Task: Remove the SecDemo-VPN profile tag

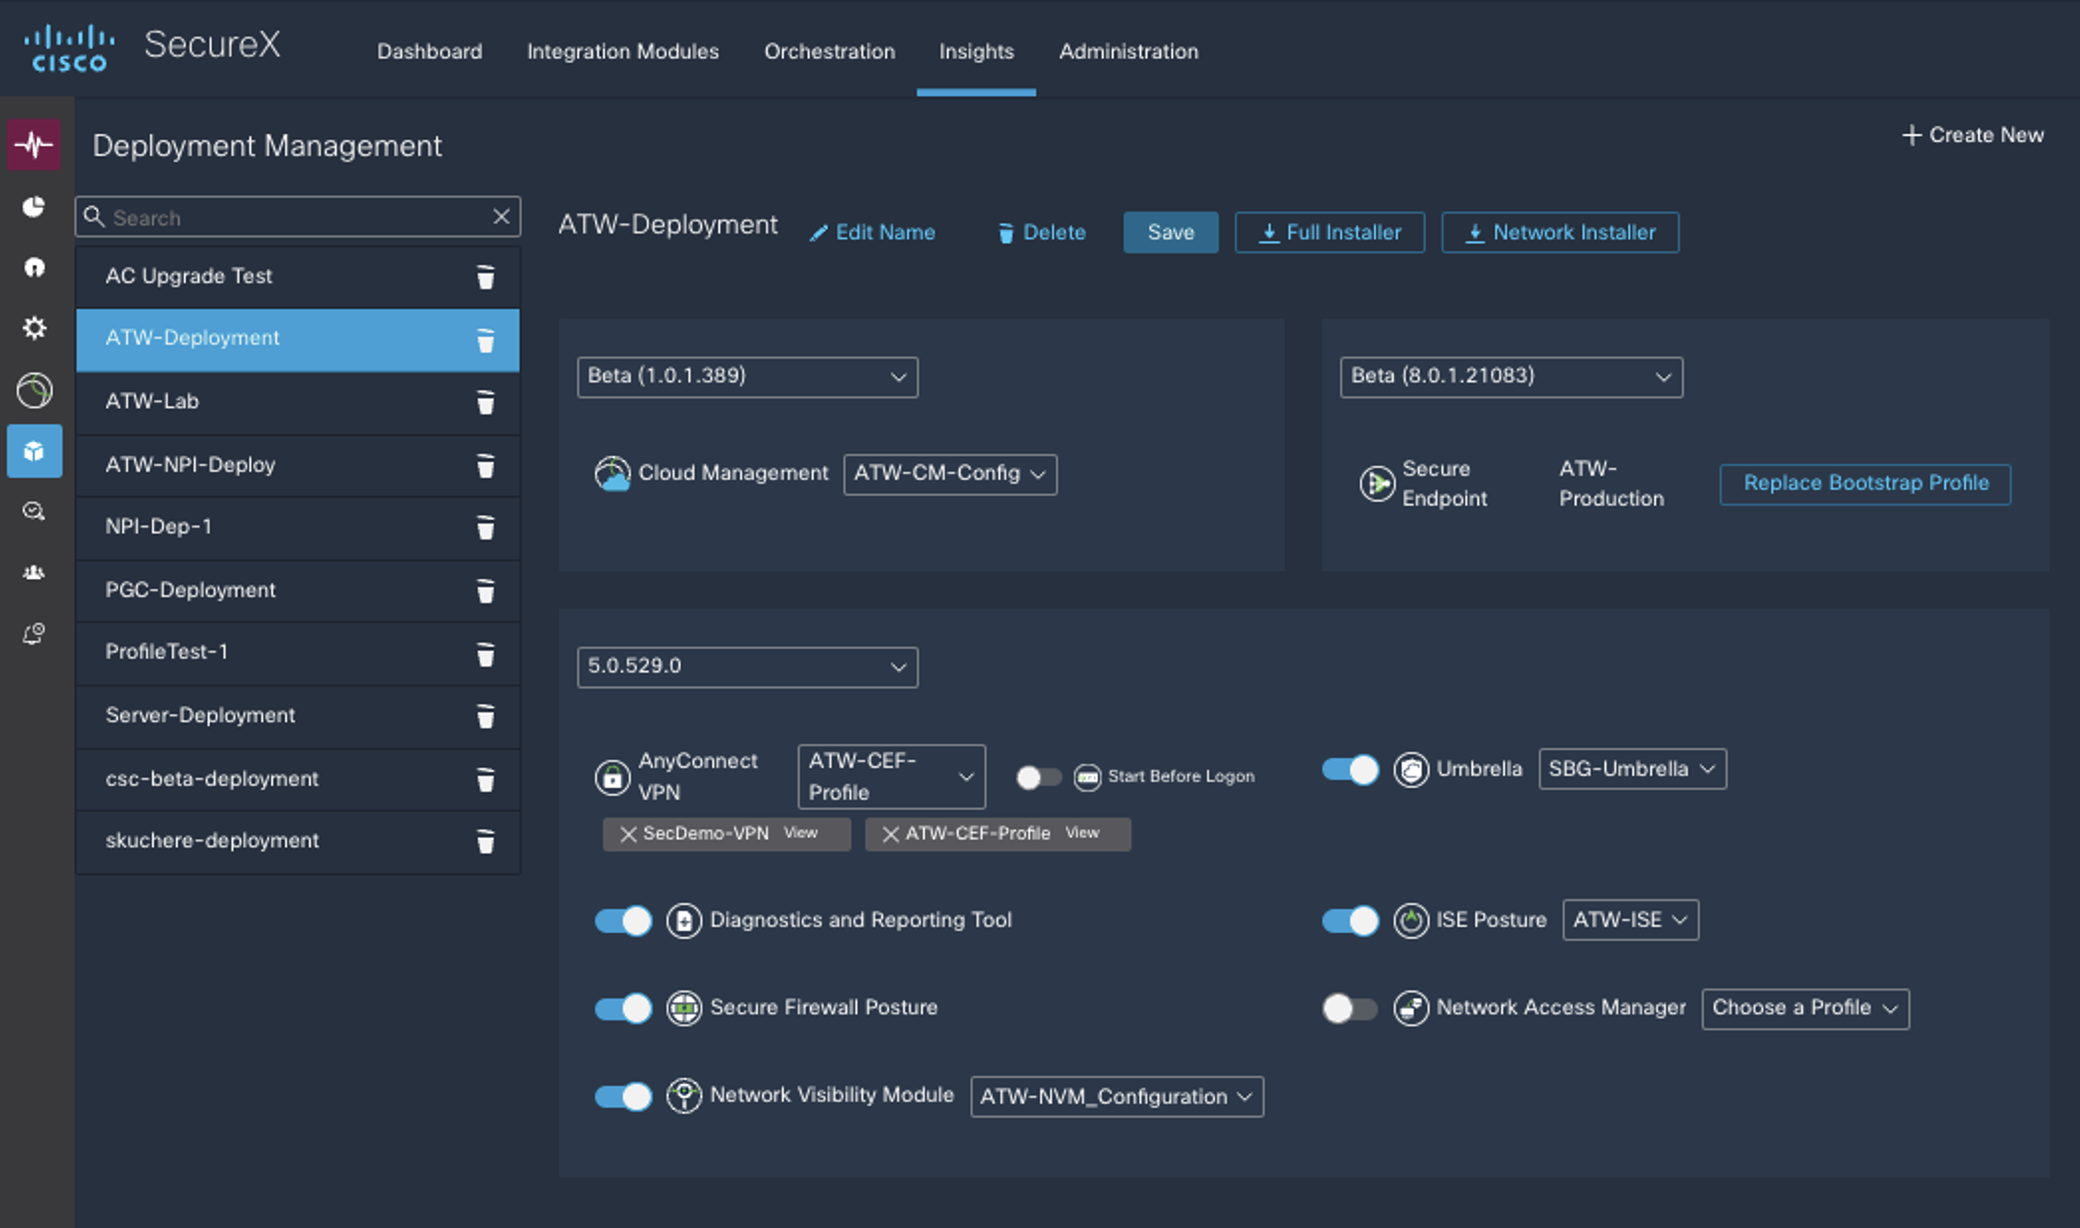Action: [628, 834]
